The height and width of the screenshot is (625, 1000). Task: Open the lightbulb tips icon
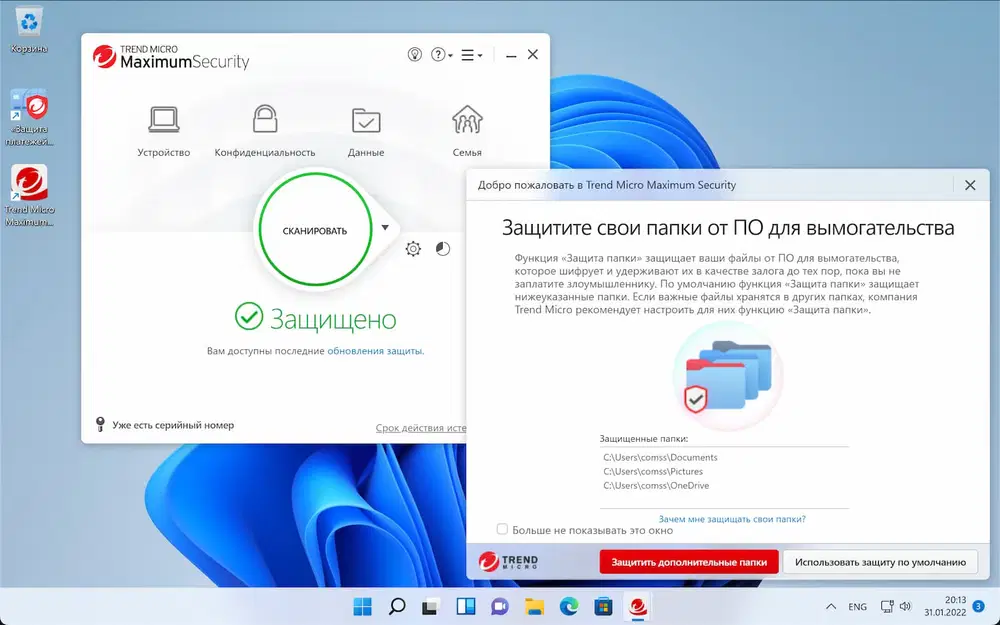[x=414, y=55]
